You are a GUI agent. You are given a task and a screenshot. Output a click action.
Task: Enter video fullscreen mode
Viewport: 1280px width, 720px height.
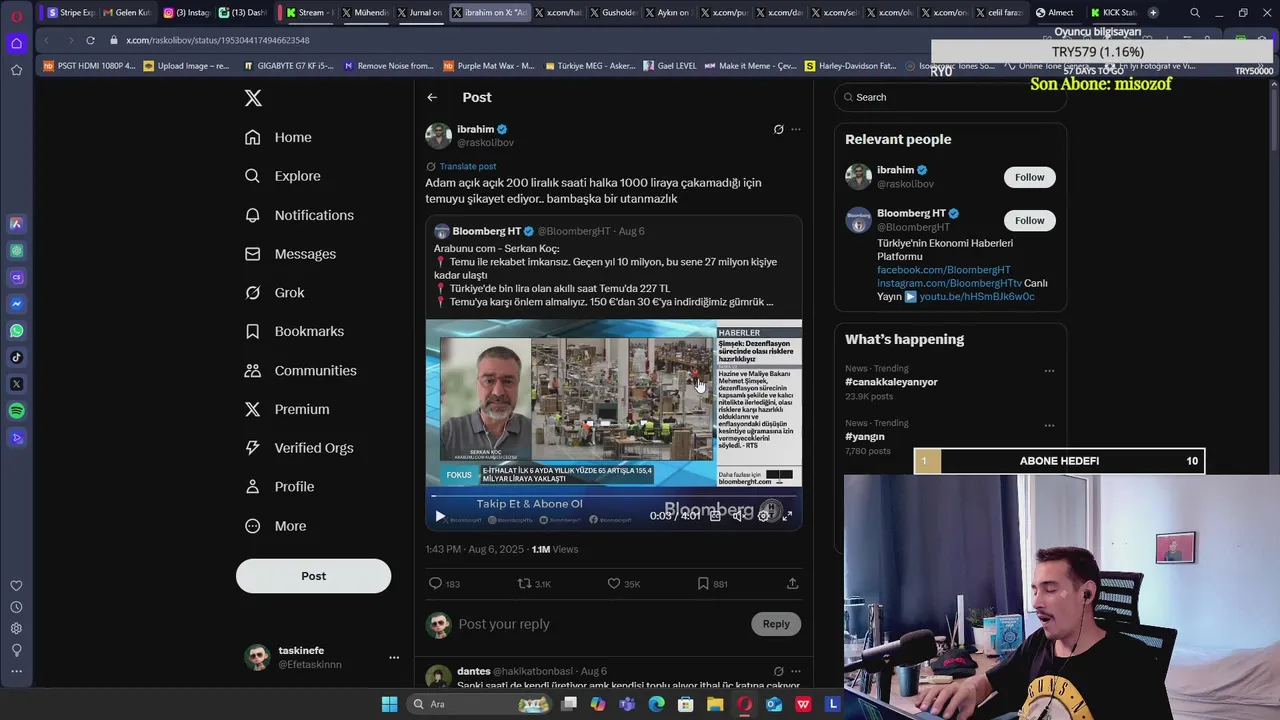pyautogui.click(x=787, y=516)
